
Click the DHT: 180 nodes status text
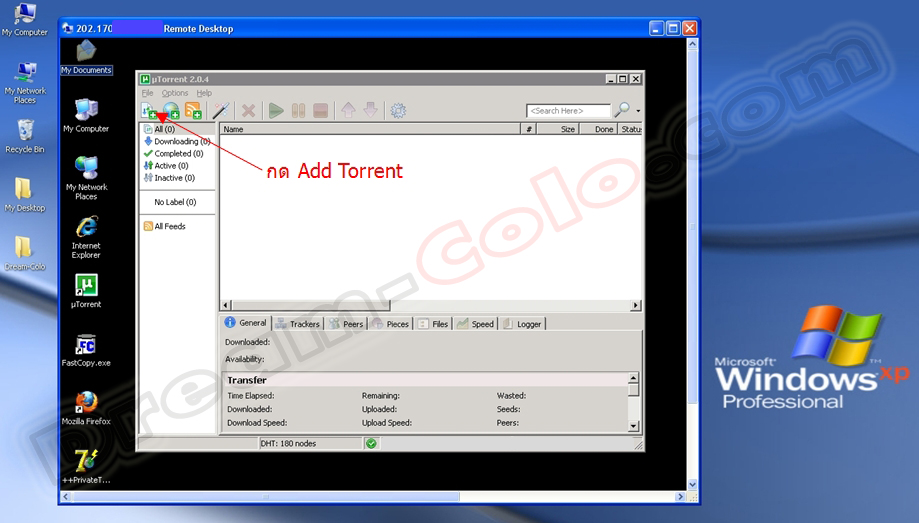288,444
